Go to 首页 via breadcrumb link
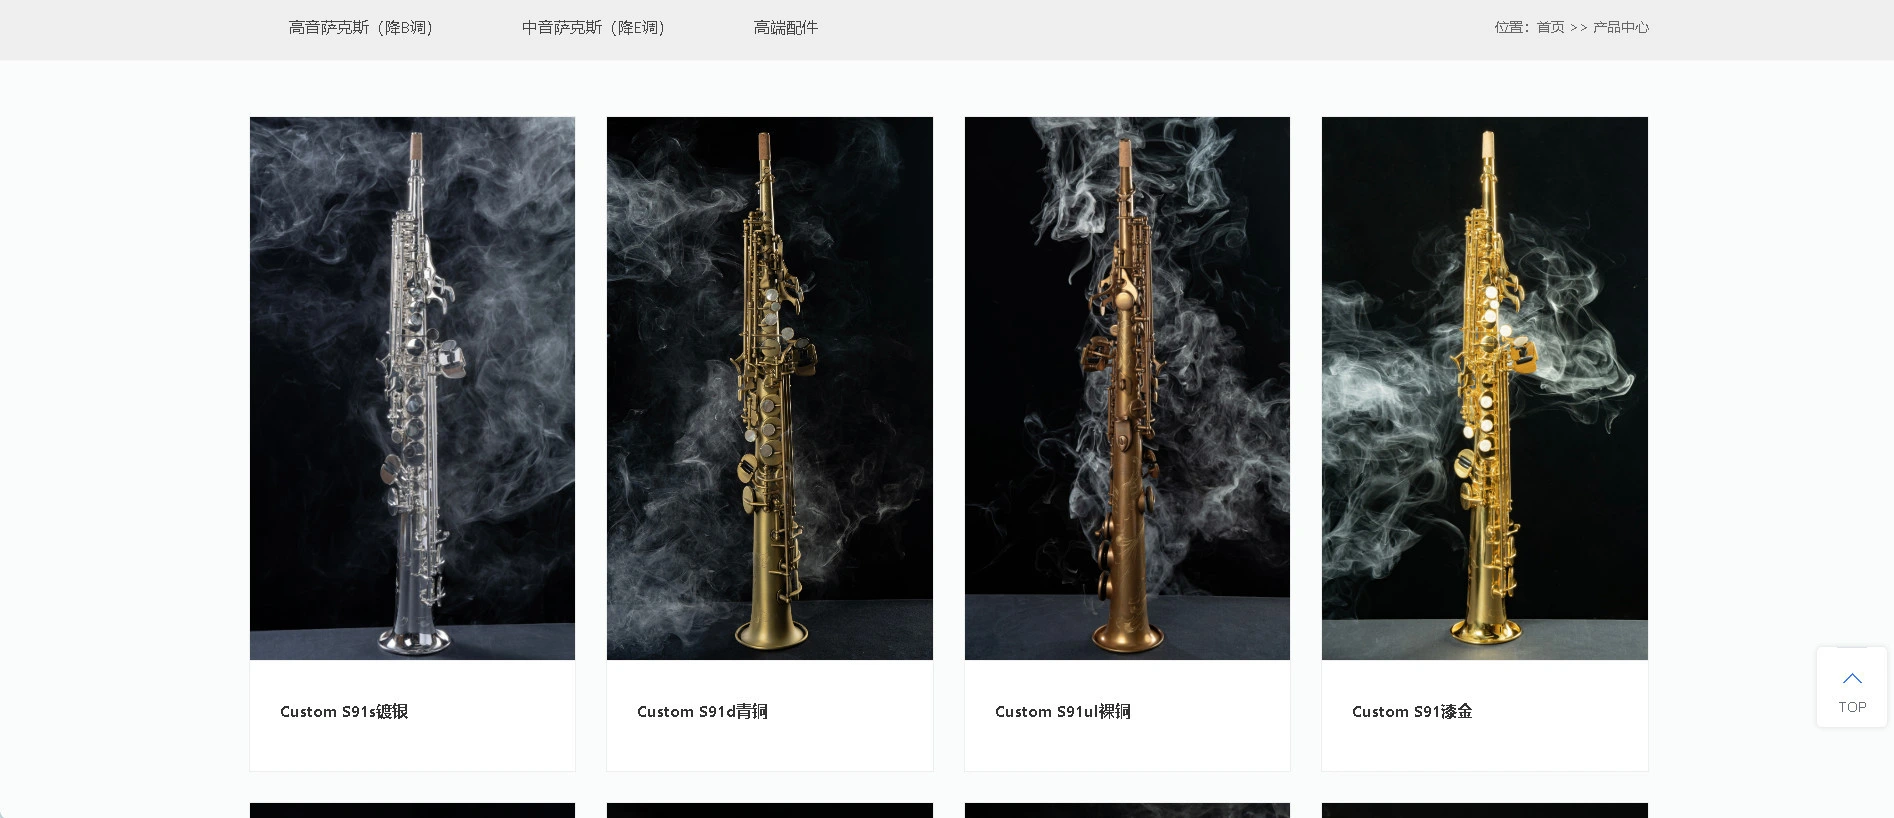The width and height of the screenshot is (1894, 818). click(x=1550, y=27)
